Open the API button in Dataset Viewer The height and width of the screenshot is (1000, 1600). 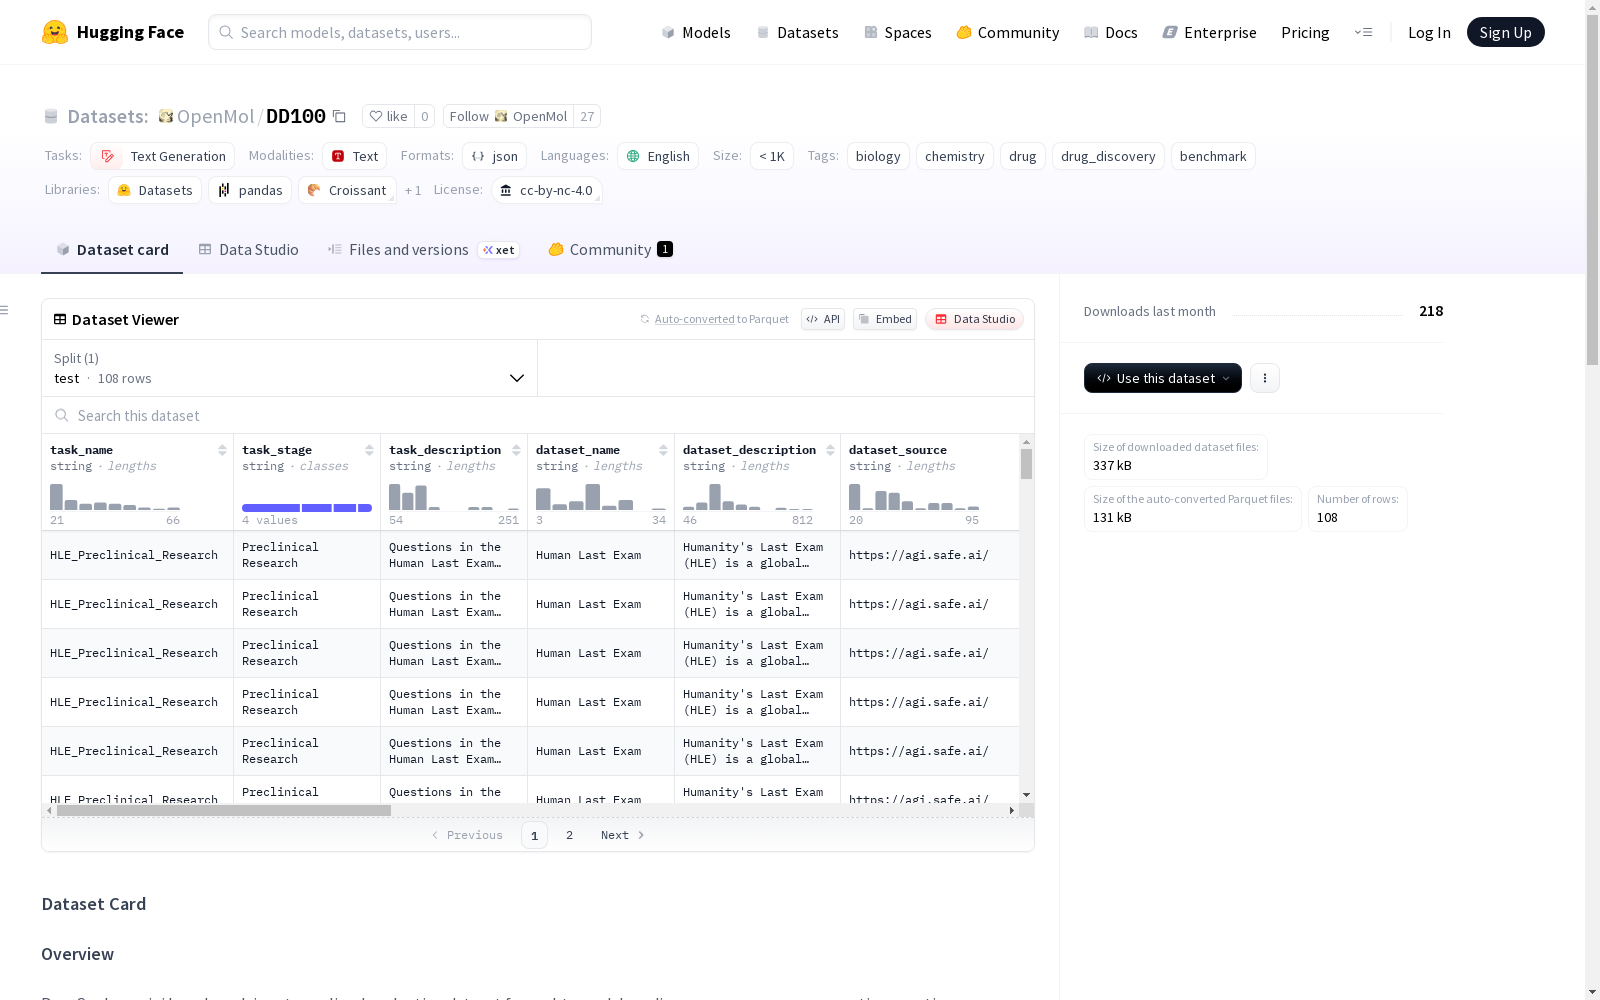pyautogui.click(x=823, y=319)
